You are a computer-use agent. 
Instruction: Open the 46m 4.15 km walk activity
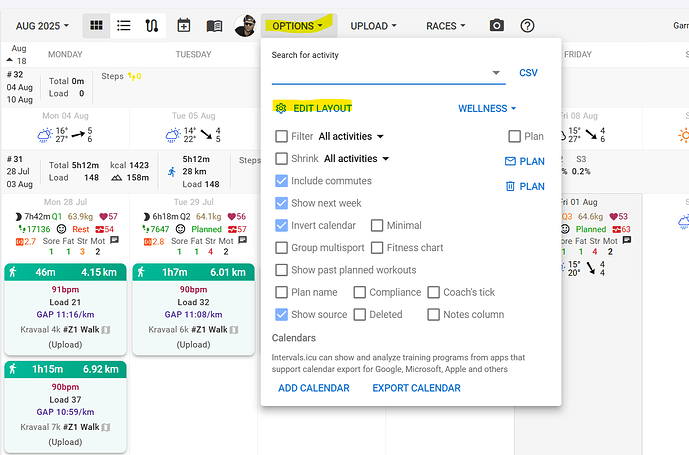65,271
